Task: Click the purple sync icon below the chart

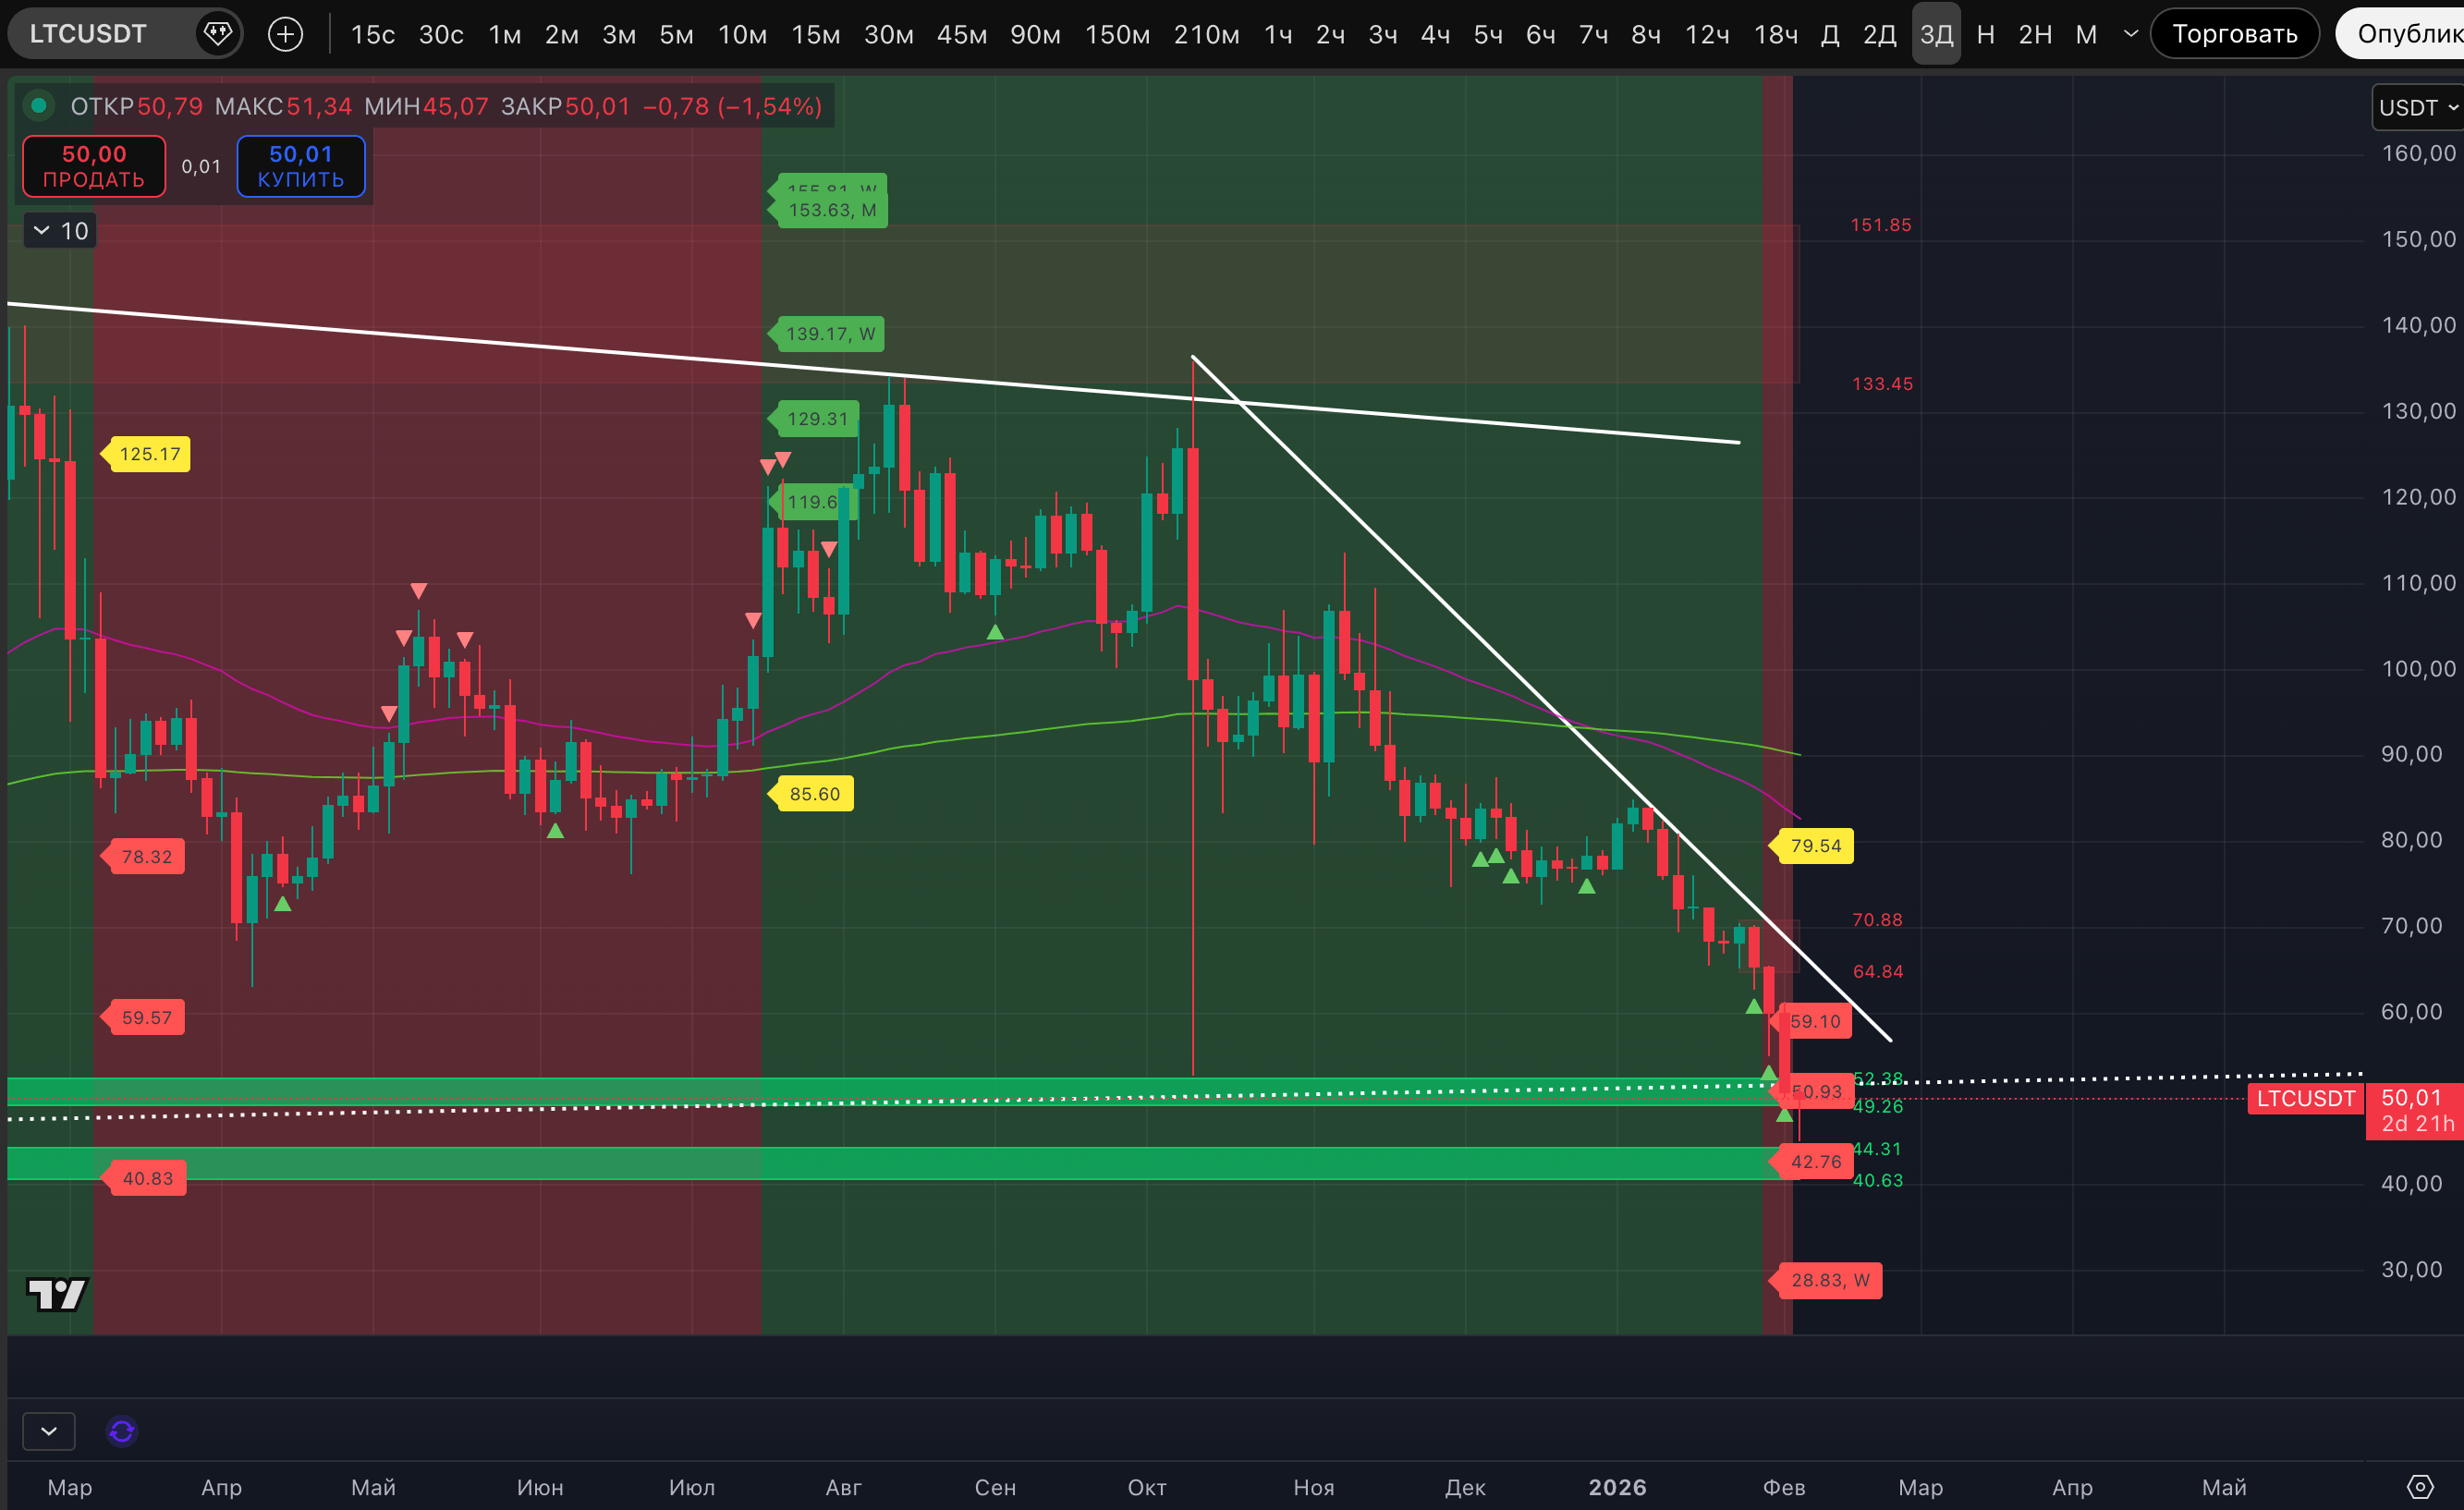Action: click(122, 1431)
